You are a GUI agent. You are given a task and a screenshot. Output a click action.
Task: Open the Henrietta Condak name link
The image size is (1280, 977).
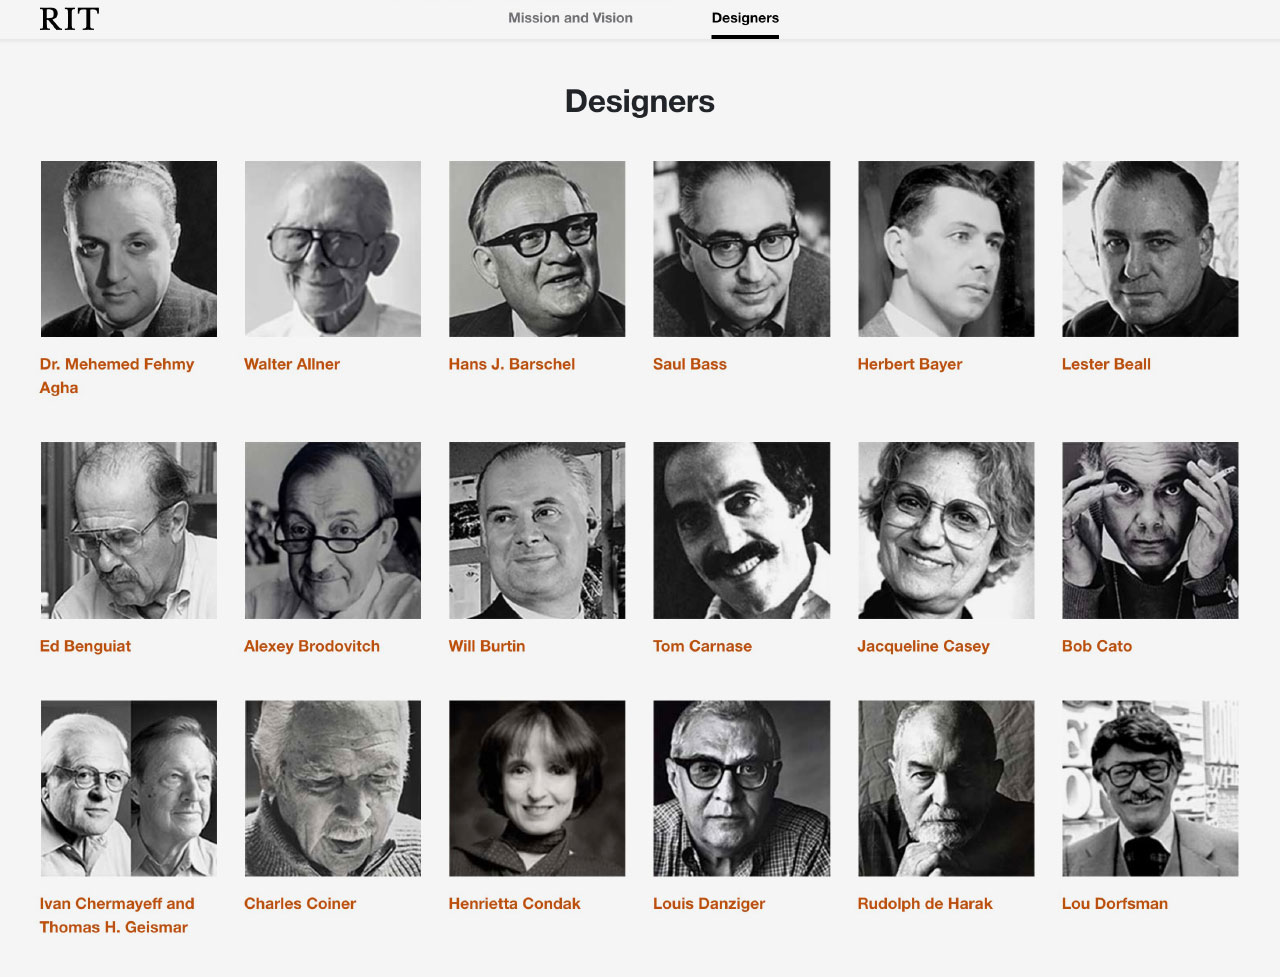(514, 903)
